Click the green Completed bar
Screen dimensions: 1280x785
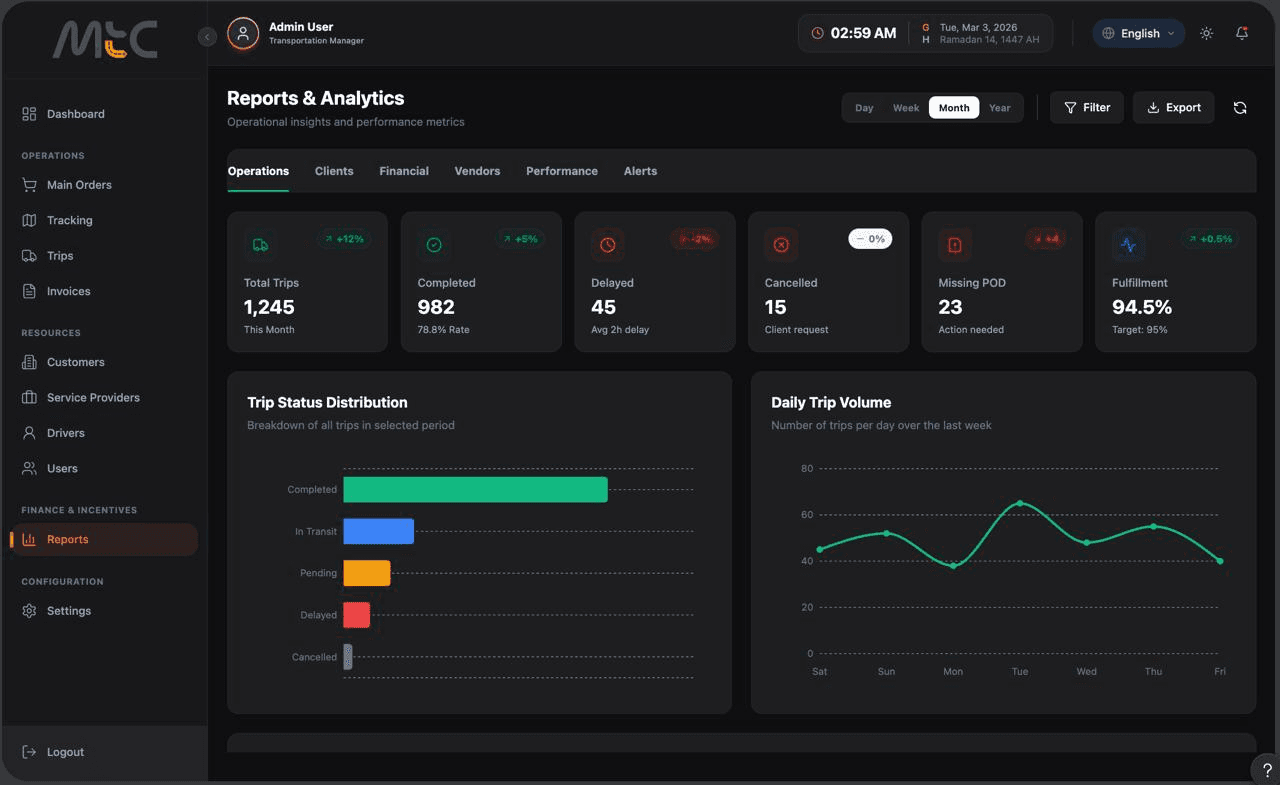tap(475, 489)
